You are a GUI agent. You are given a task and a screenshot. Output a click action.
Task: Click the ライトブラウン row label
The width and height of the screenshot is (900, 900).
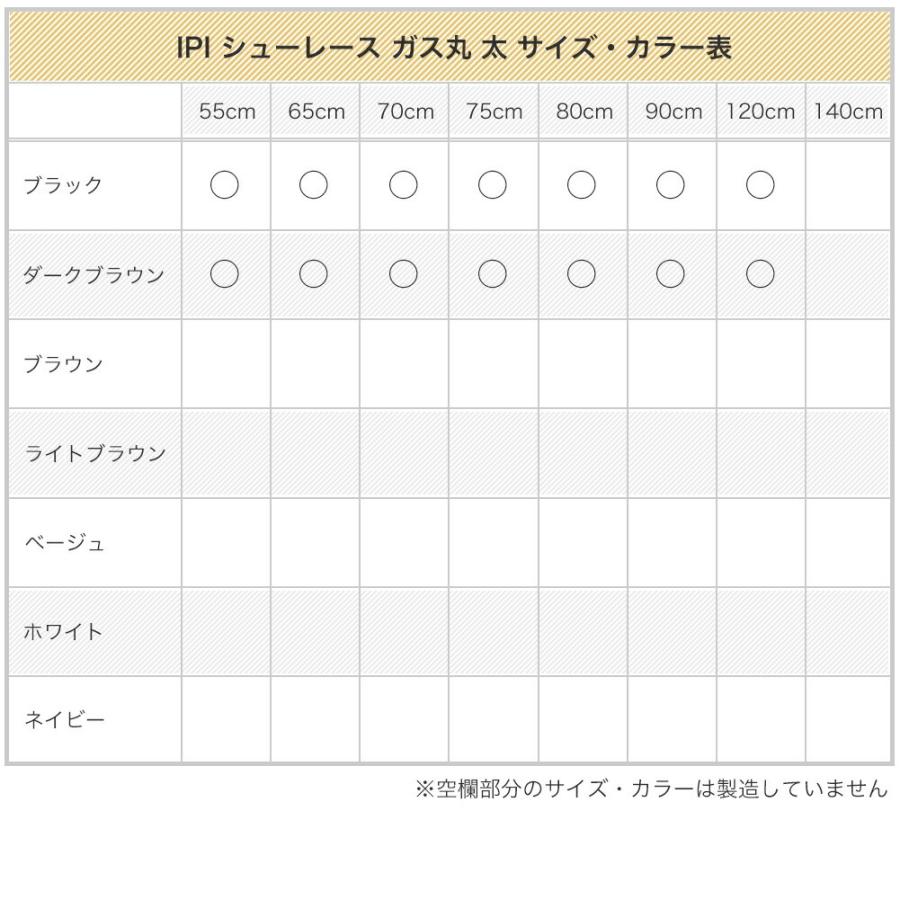pos(93,453)
